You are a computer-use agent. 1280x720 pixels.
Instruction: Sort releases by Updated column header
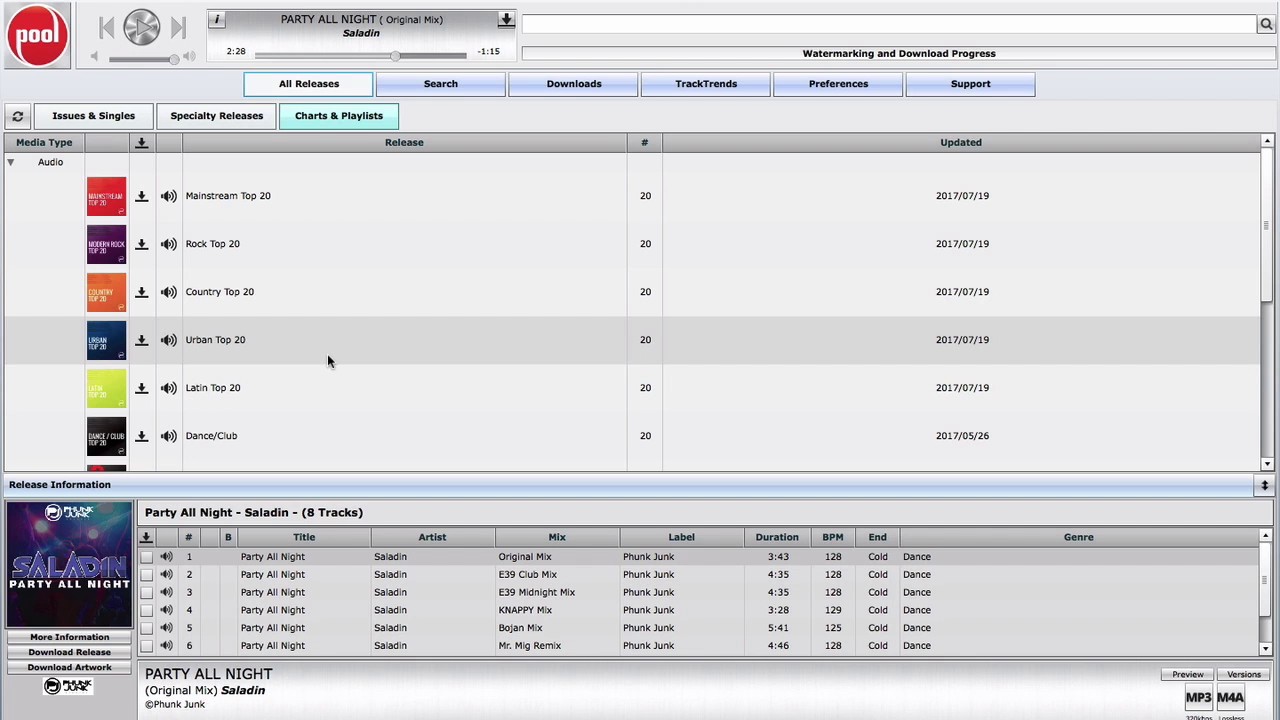[x=961, y=143]
